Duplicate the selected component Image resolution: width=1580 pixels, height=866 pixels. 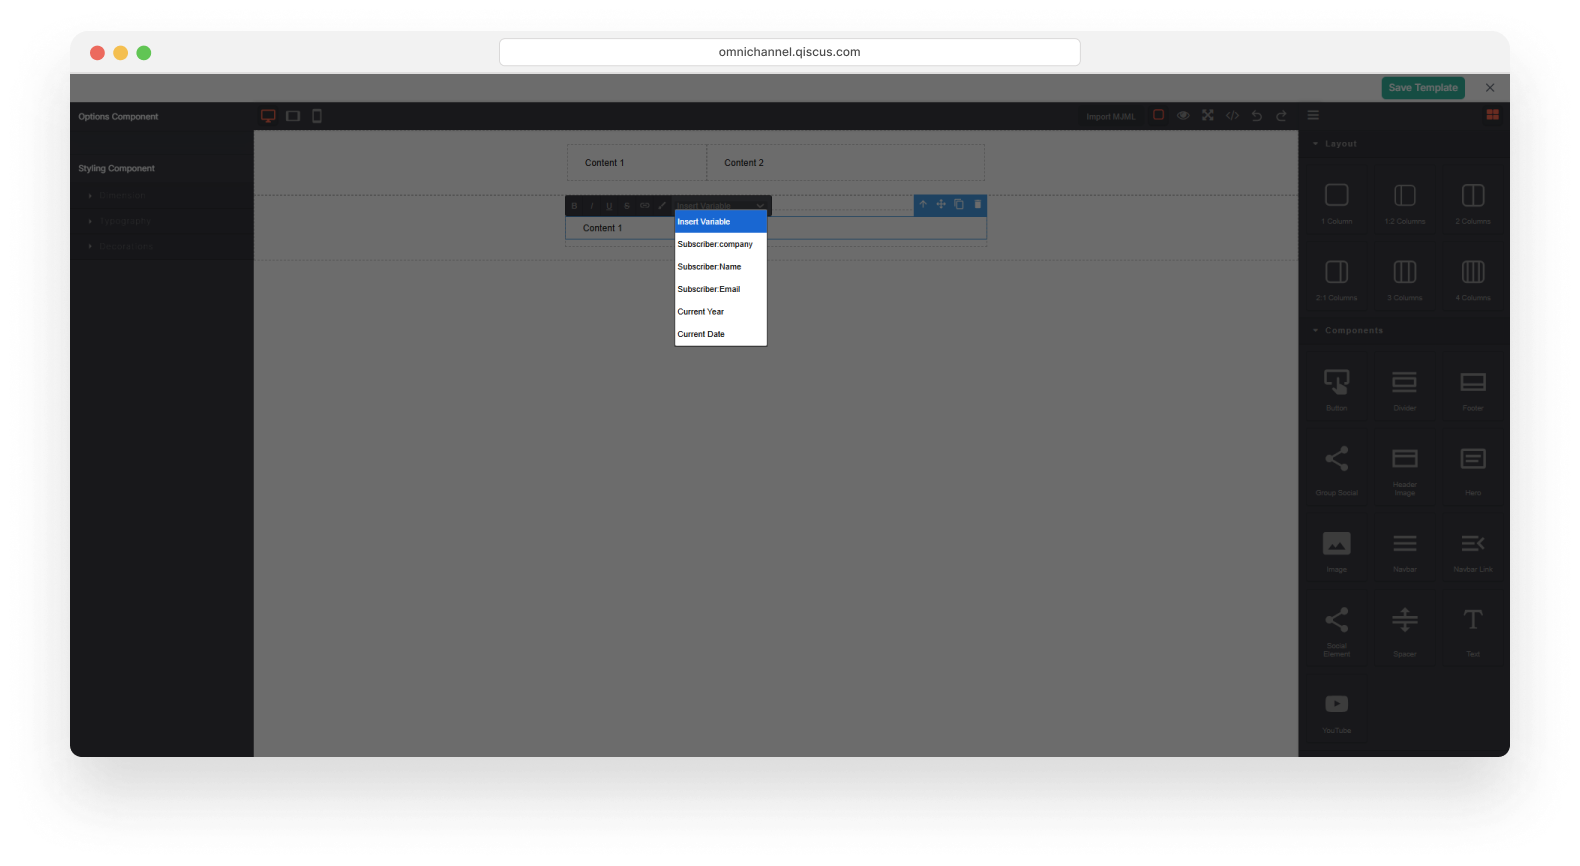click(959, 204)
